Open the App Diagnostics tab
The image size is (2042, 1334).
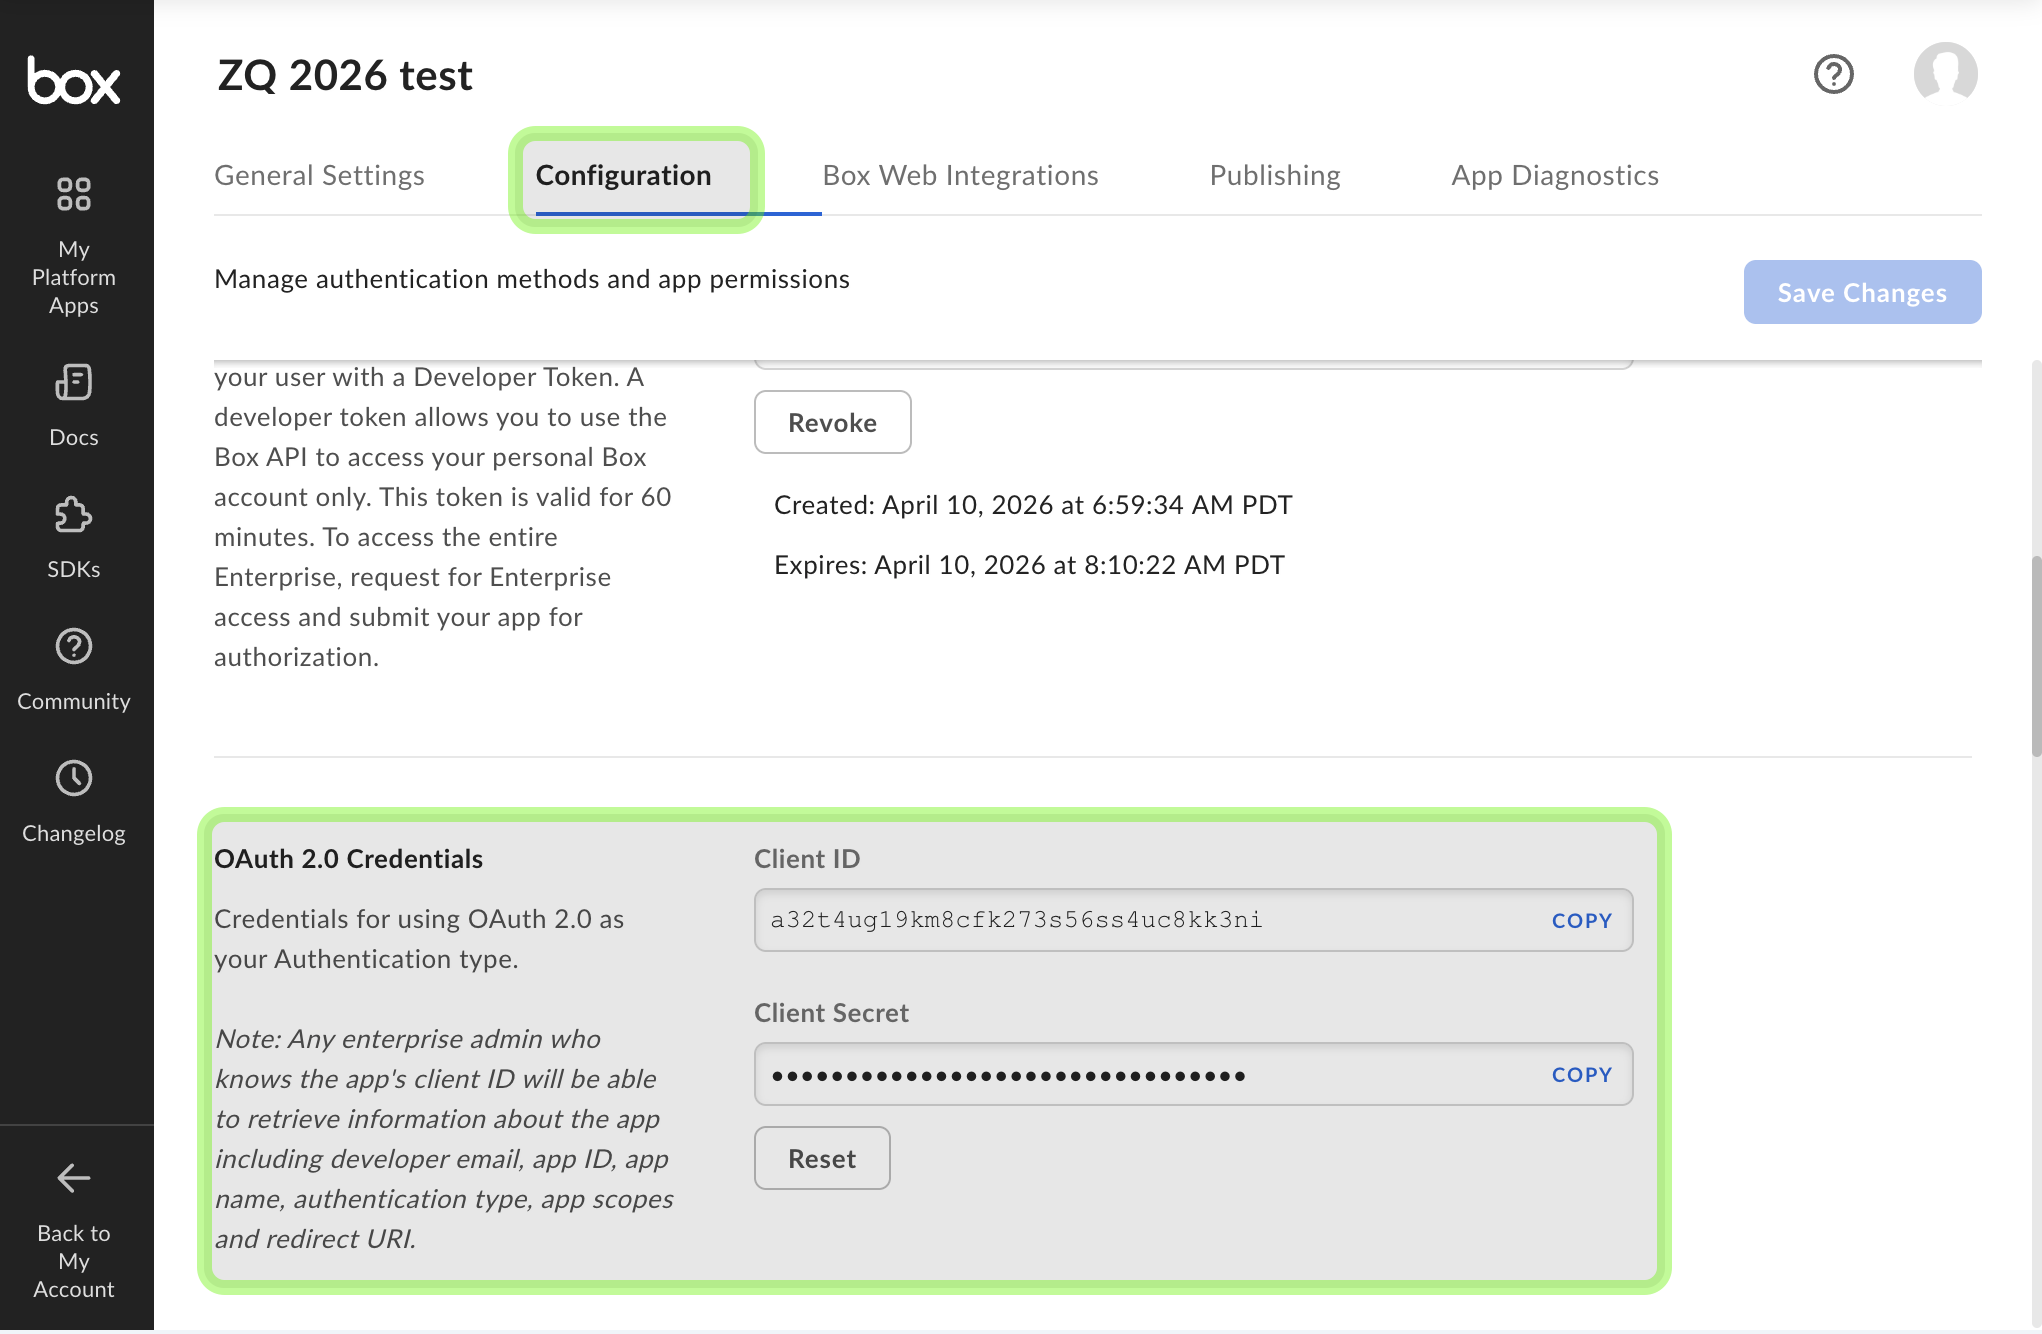tap(1554, 176)
